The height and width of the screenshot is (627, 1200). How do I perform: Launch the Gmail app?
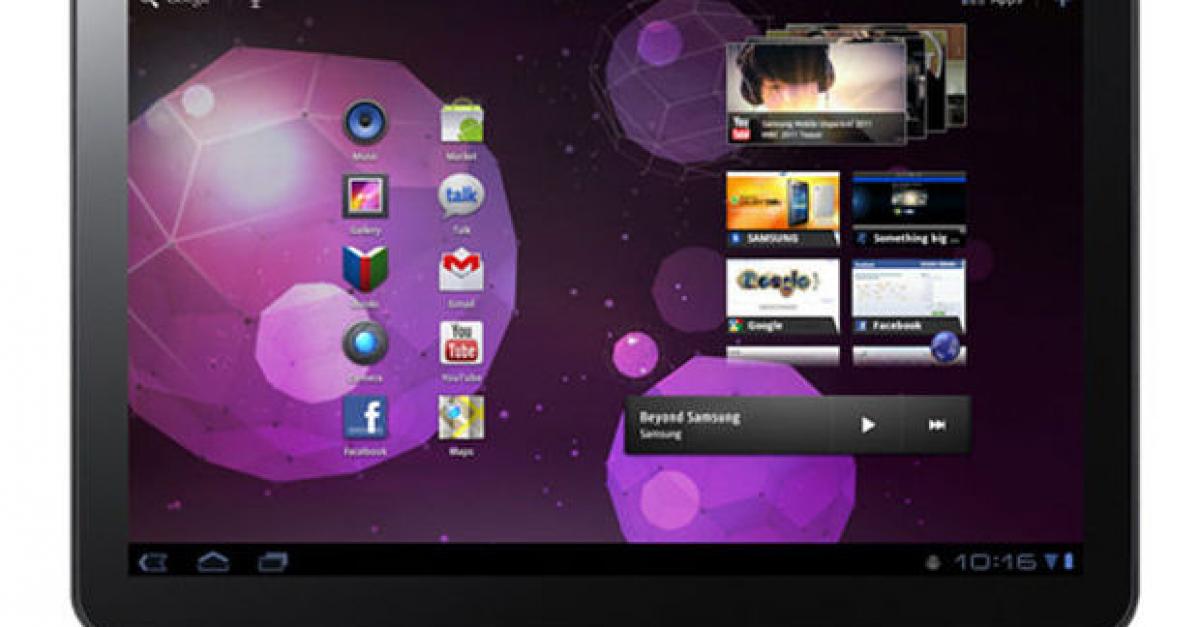[x=462, y=270]
